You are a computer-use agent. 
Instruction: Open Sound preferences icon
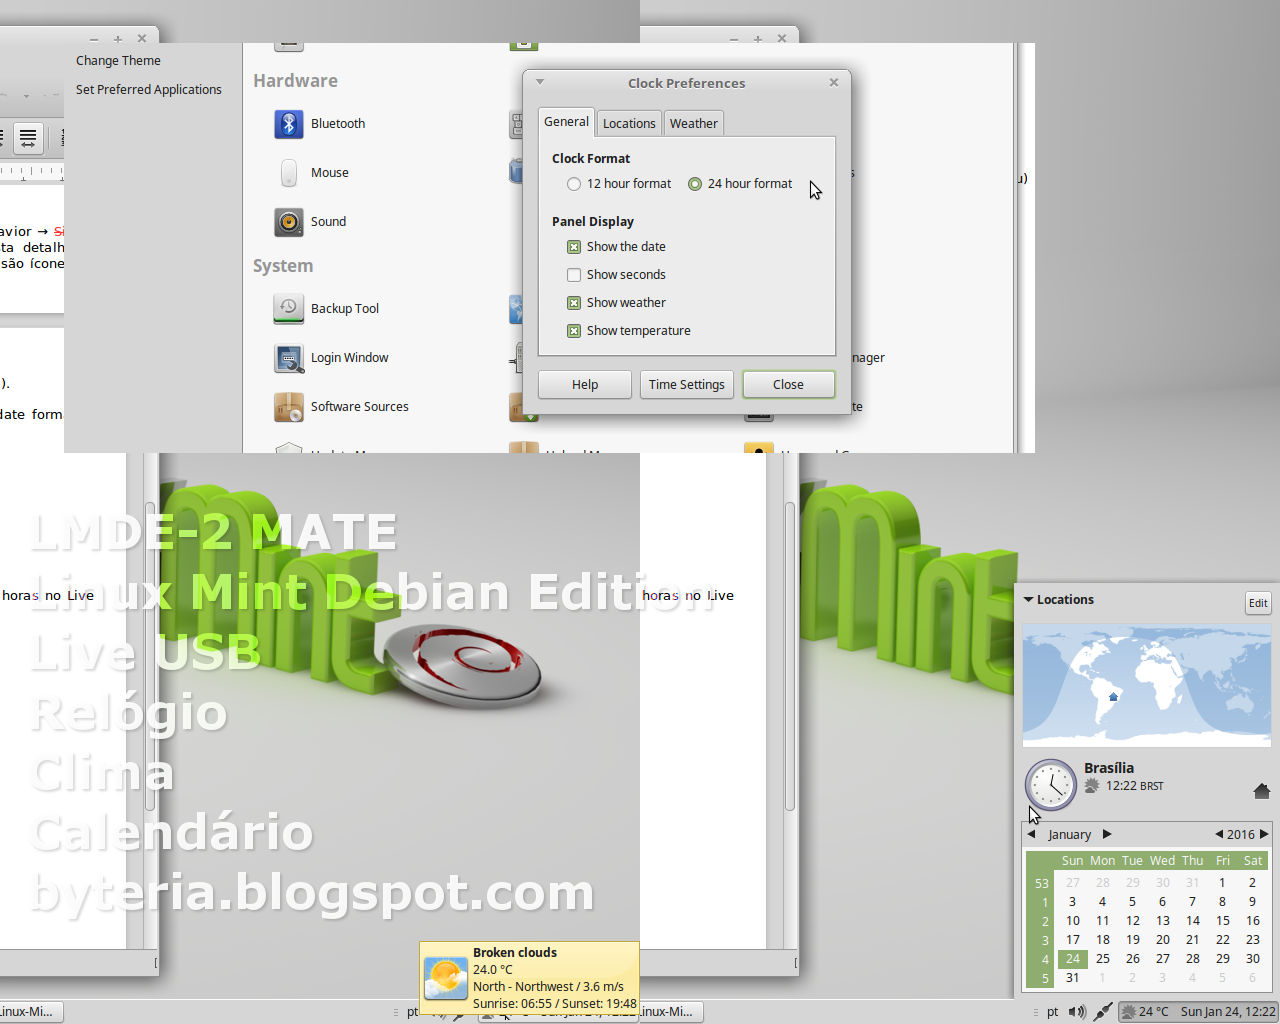coord(288,222)
